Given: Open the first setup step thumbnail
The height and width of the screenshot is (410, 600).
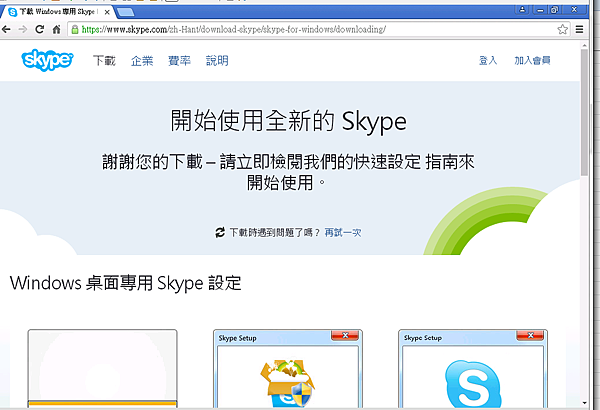Looking at the screenshot, I should click(103, 369).
